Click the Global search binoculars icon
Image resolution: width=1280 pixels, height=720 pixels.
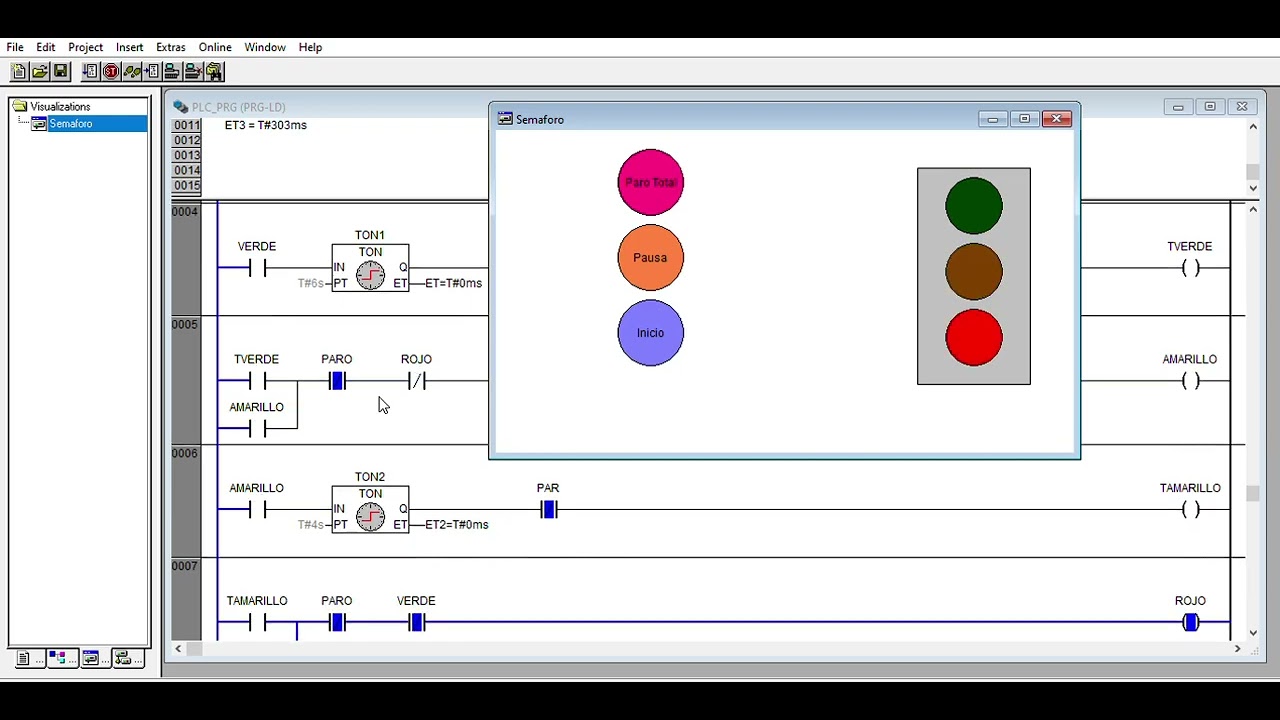[x=214, y=71]
